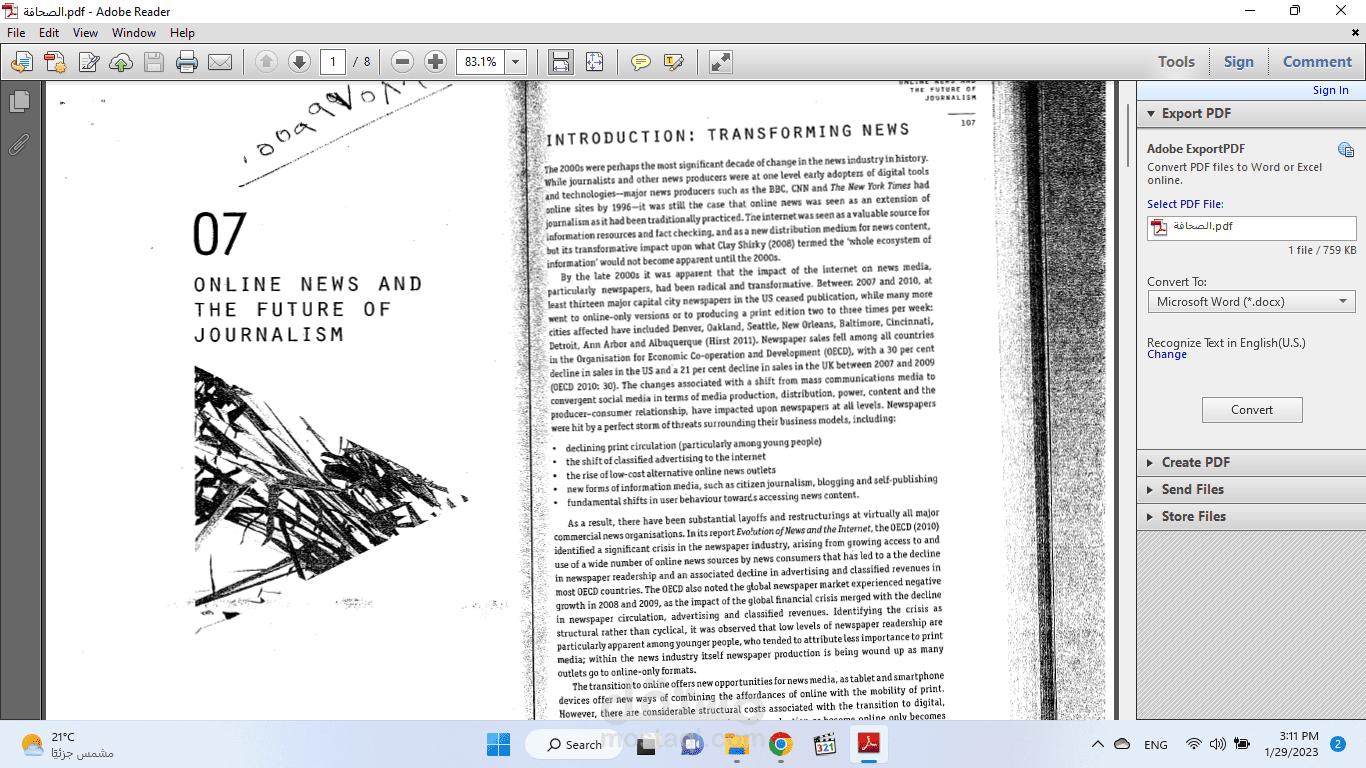Expand the Send Files section
Screen dimensions: 1366x768
[1251, 490]
